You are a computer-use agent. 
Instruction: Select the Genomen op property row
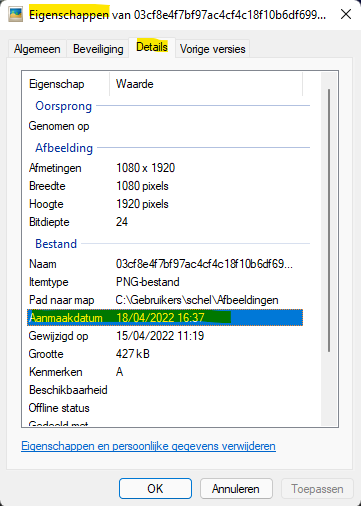(x=165, y=126)
